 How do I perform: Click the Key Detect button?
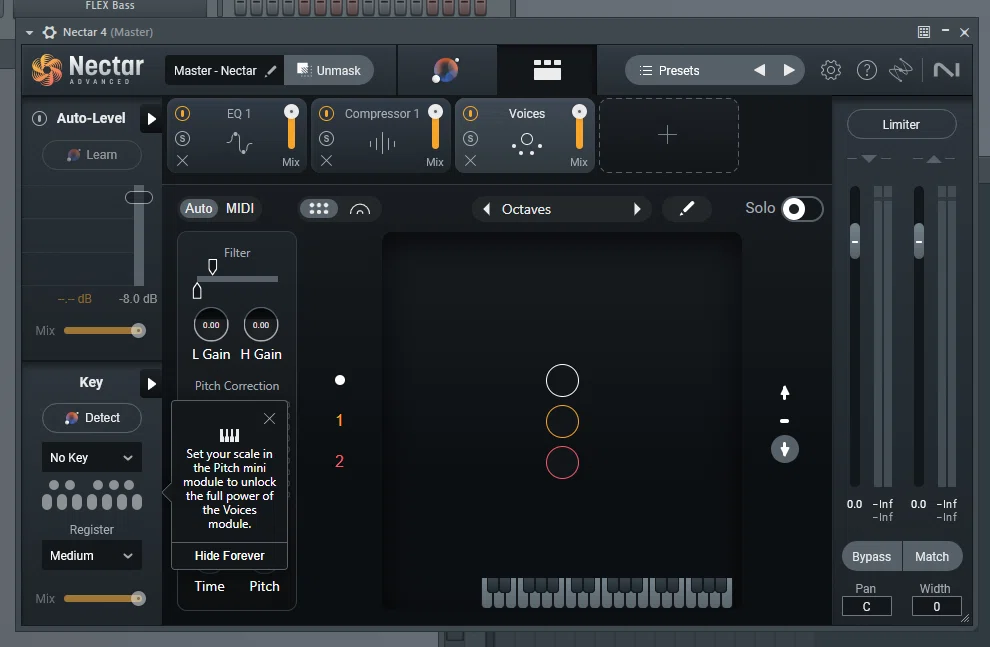pos(92,418)
